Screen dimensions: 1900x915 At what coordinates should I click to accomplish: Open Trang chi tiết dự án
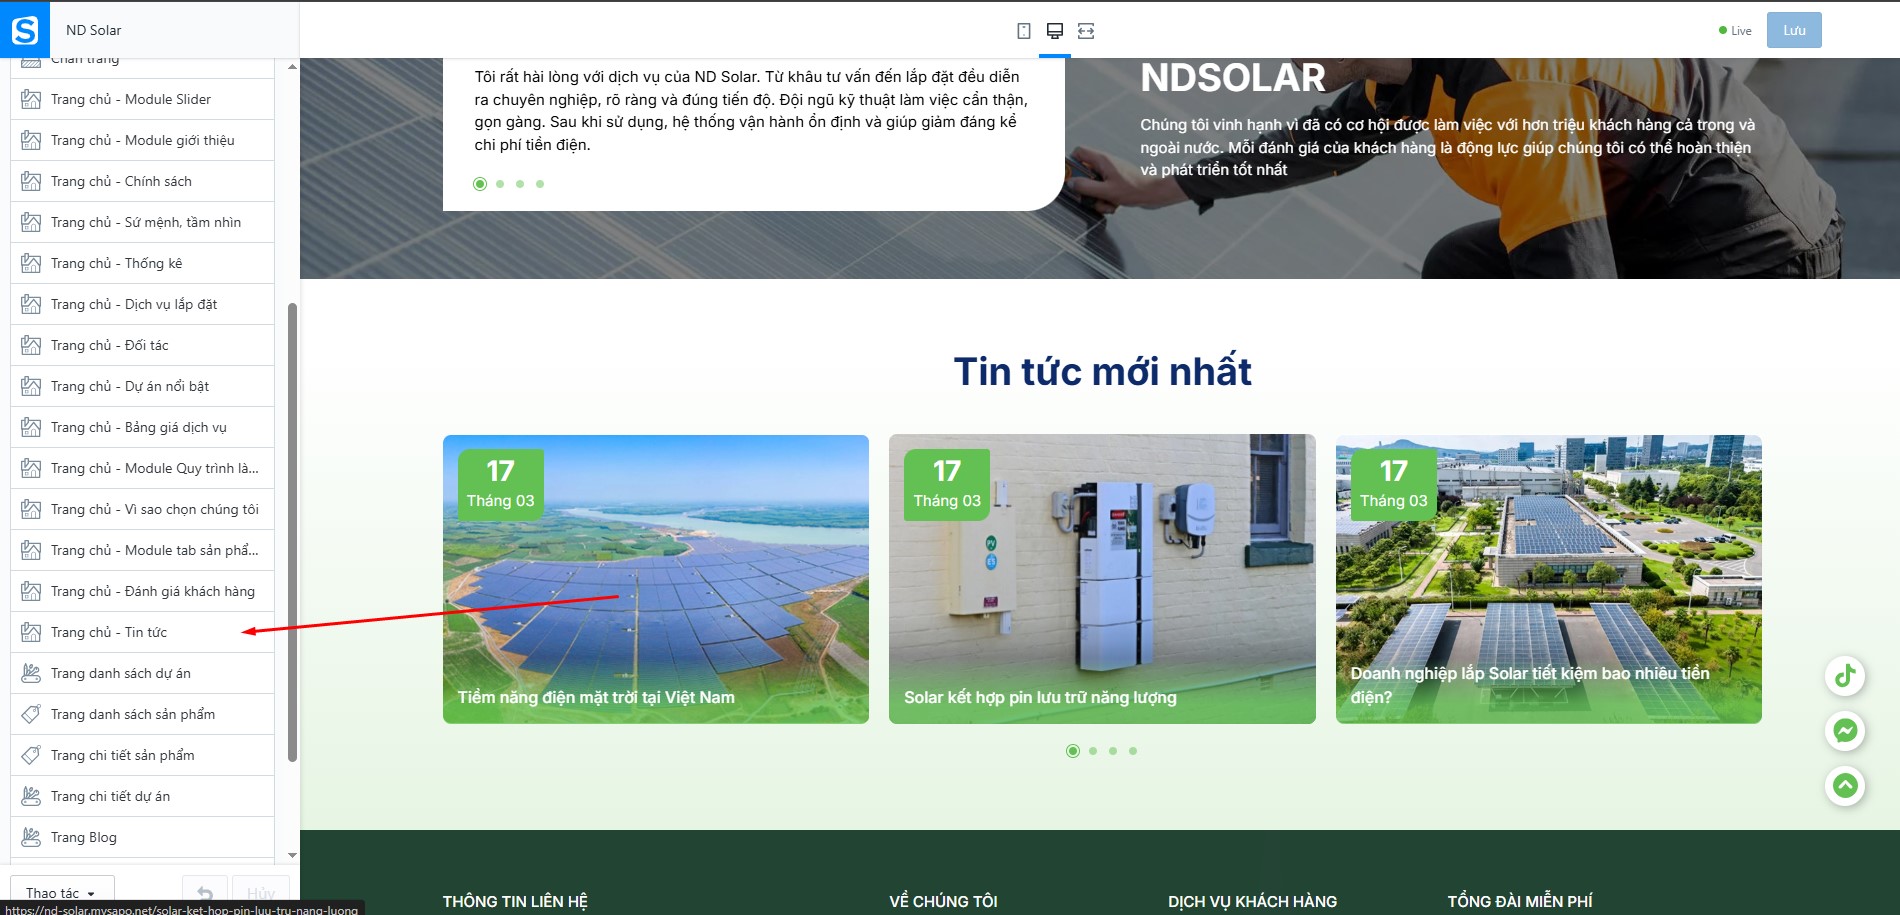142,796
